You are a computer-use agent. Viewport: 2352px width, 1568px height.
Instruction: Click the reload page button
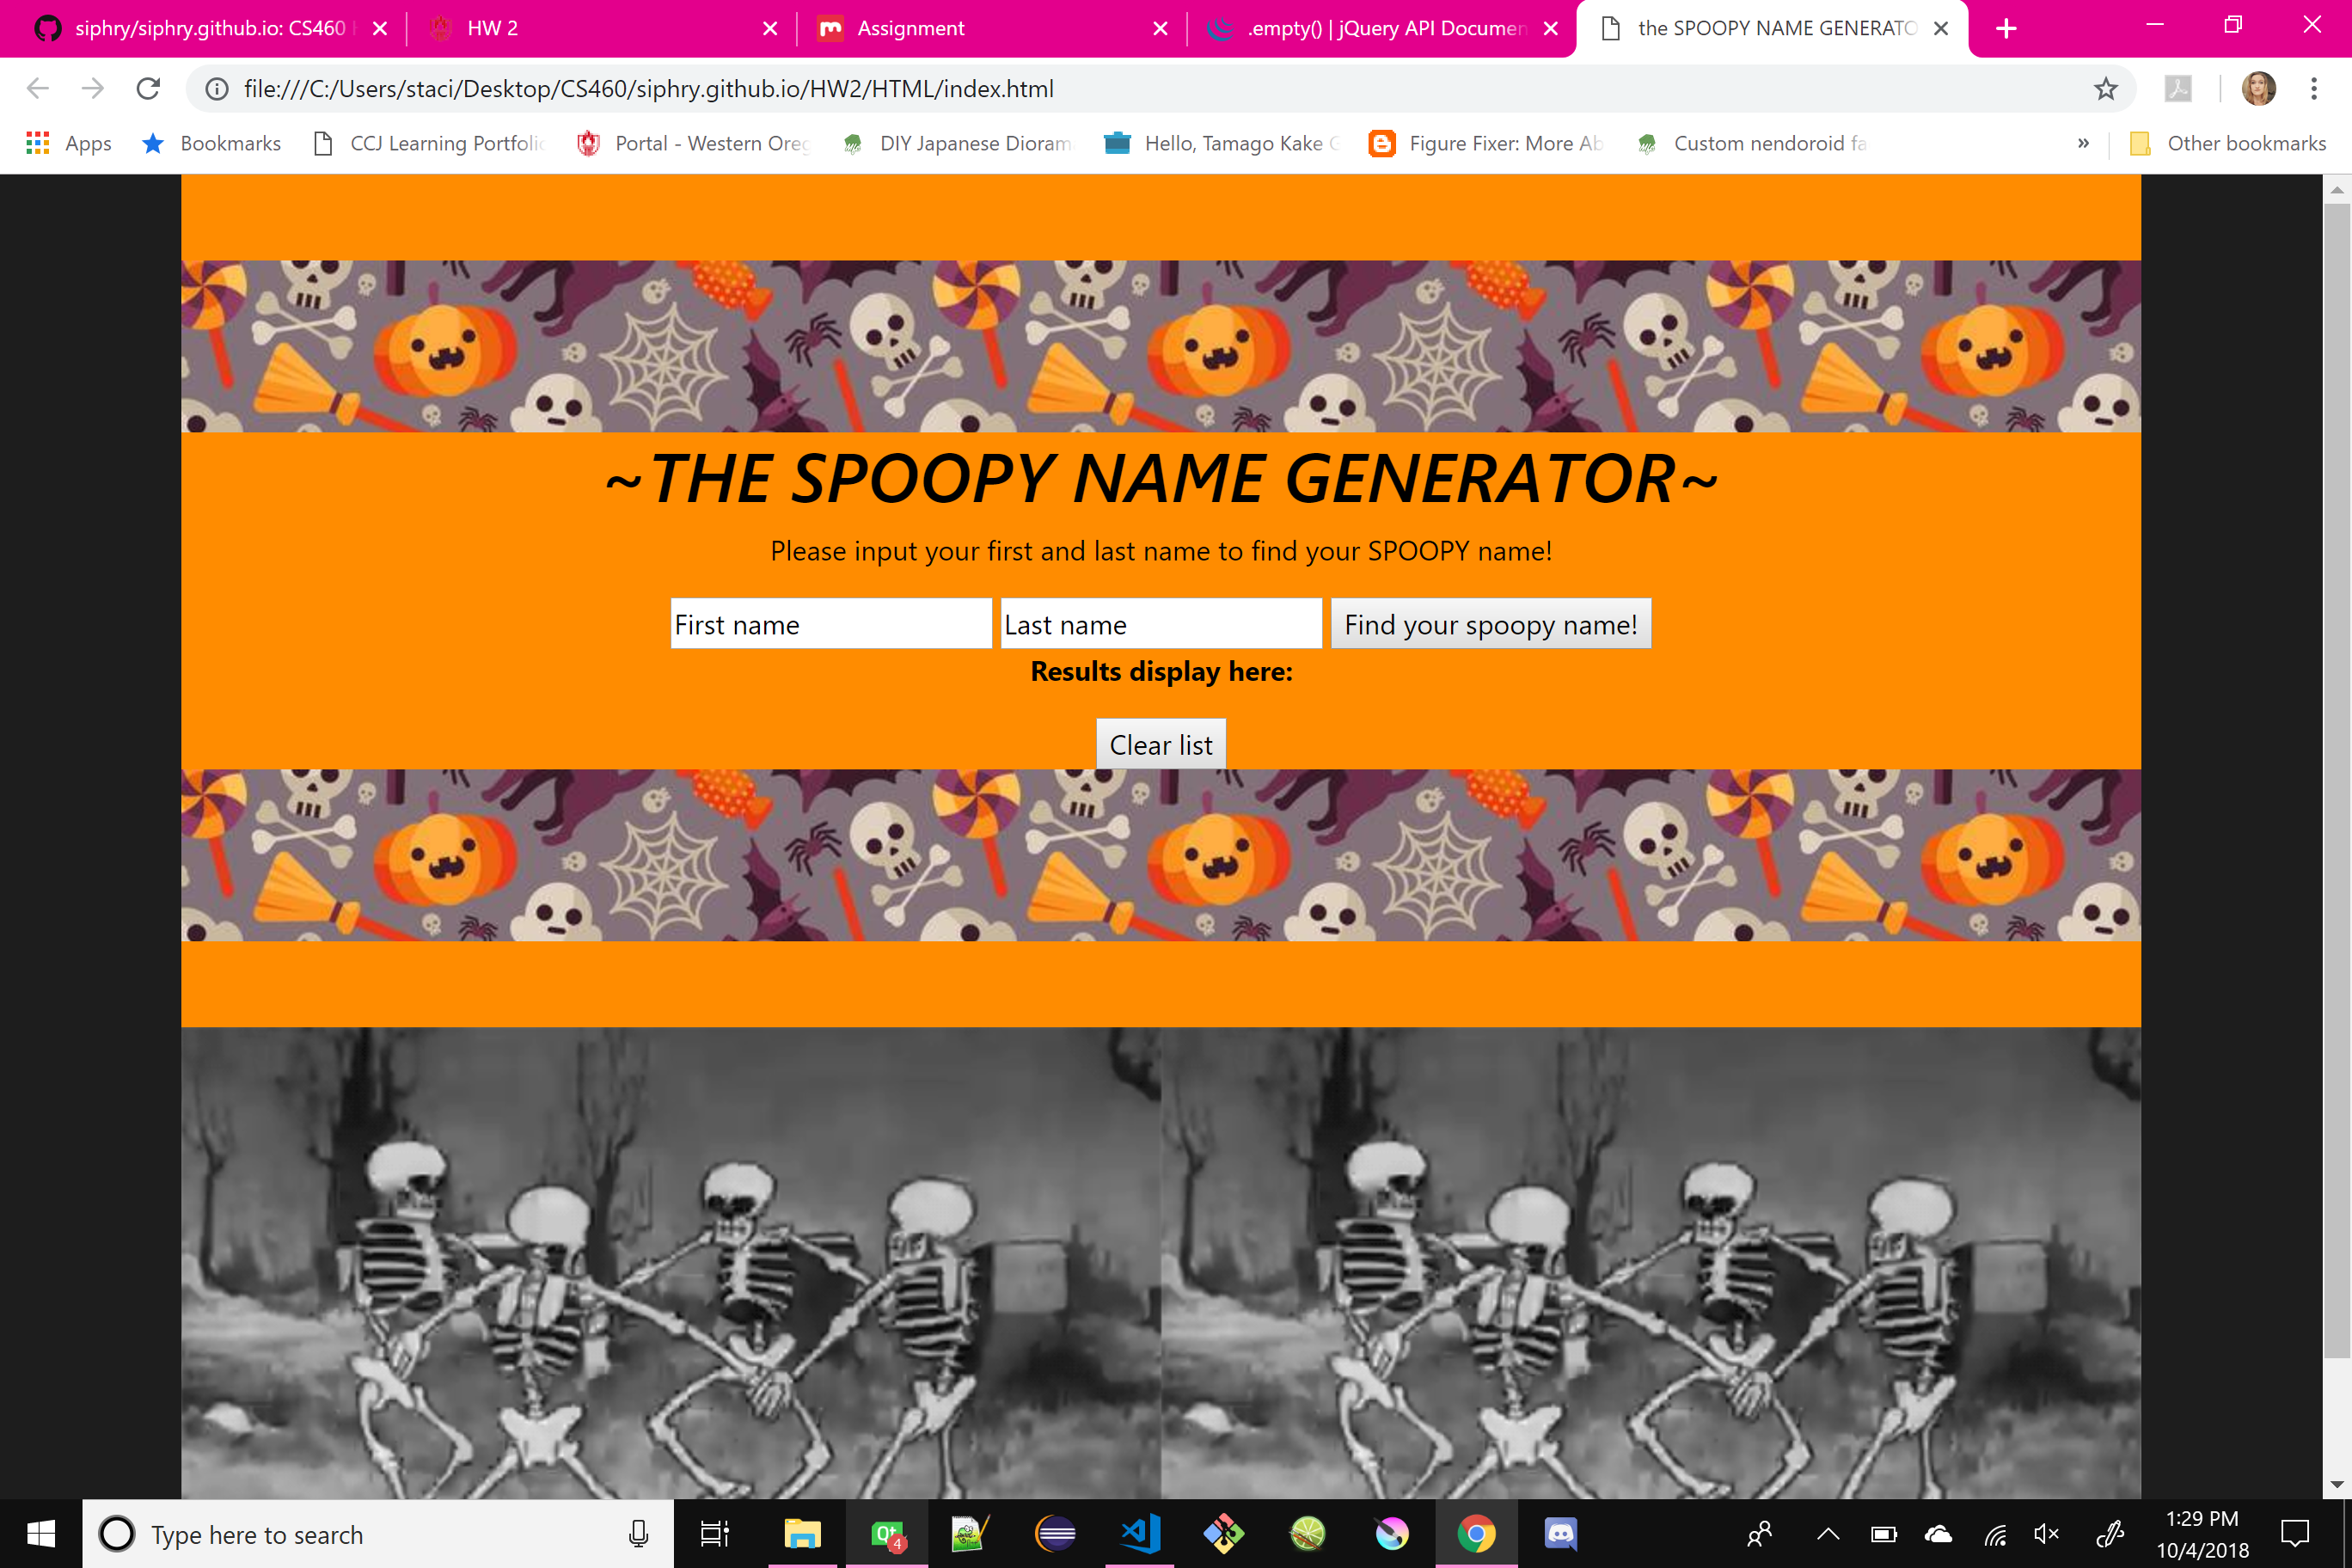pyautogui.click(x=149, y=89)
